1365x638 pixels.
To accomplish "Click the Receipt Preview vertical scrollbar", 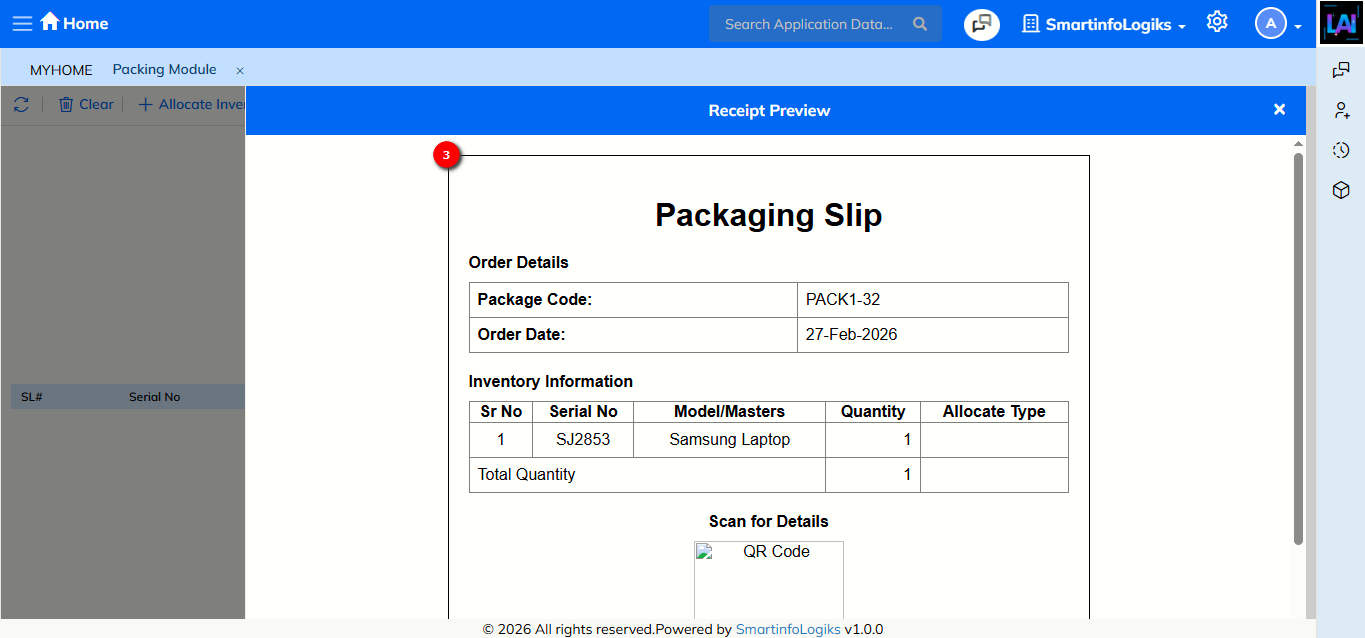I will 1298,348.
